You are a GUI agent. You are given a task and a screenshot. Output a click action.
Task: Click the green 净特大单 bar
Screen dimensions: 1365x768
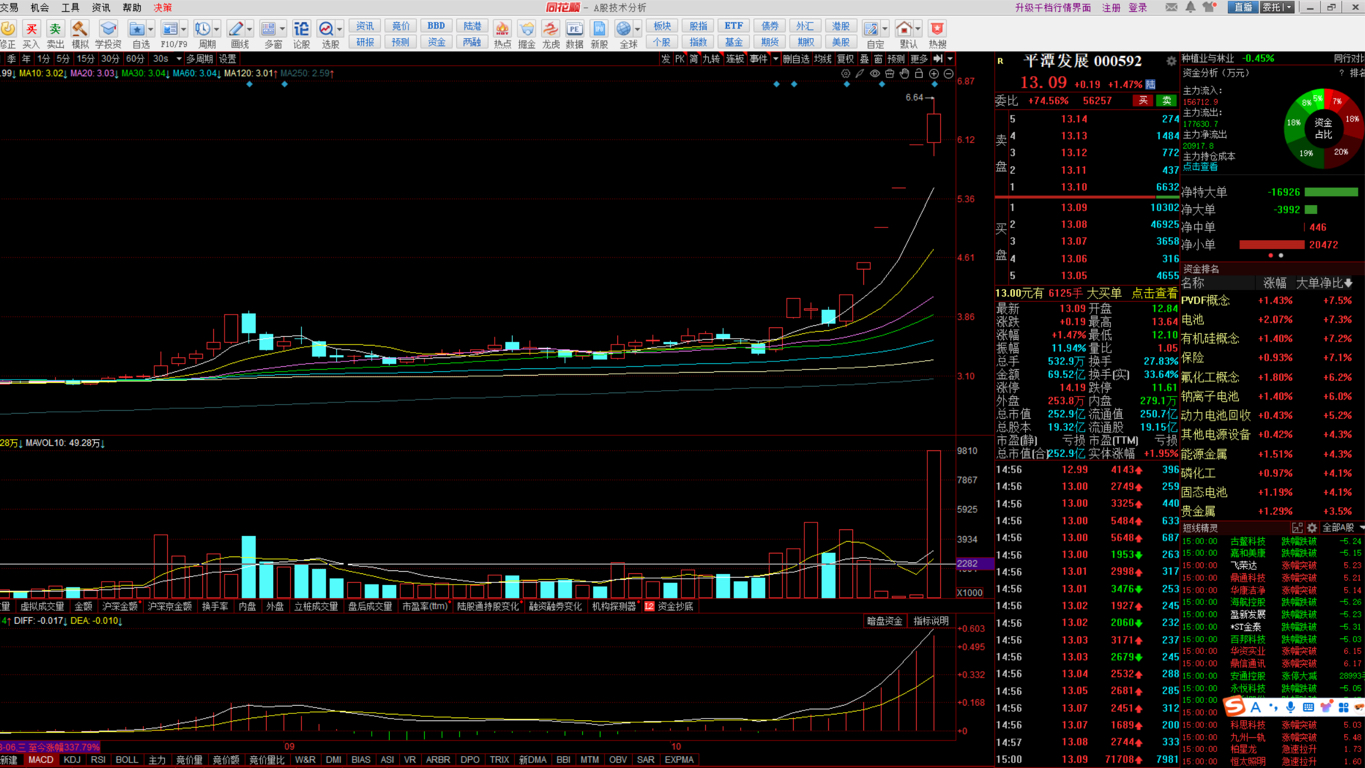[x=1331, y=192]
